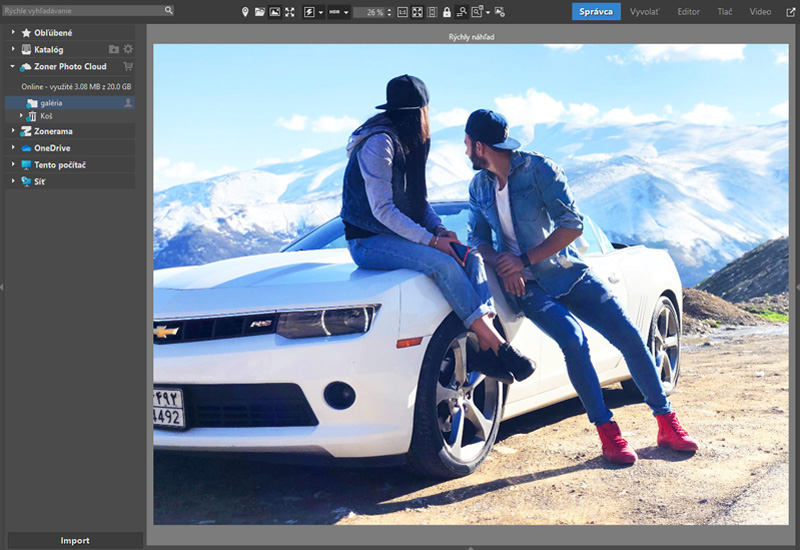Click the Katalóg settings gear icon
The width and height of the screenshot is (800, 550).
click(x=128, y=49)
